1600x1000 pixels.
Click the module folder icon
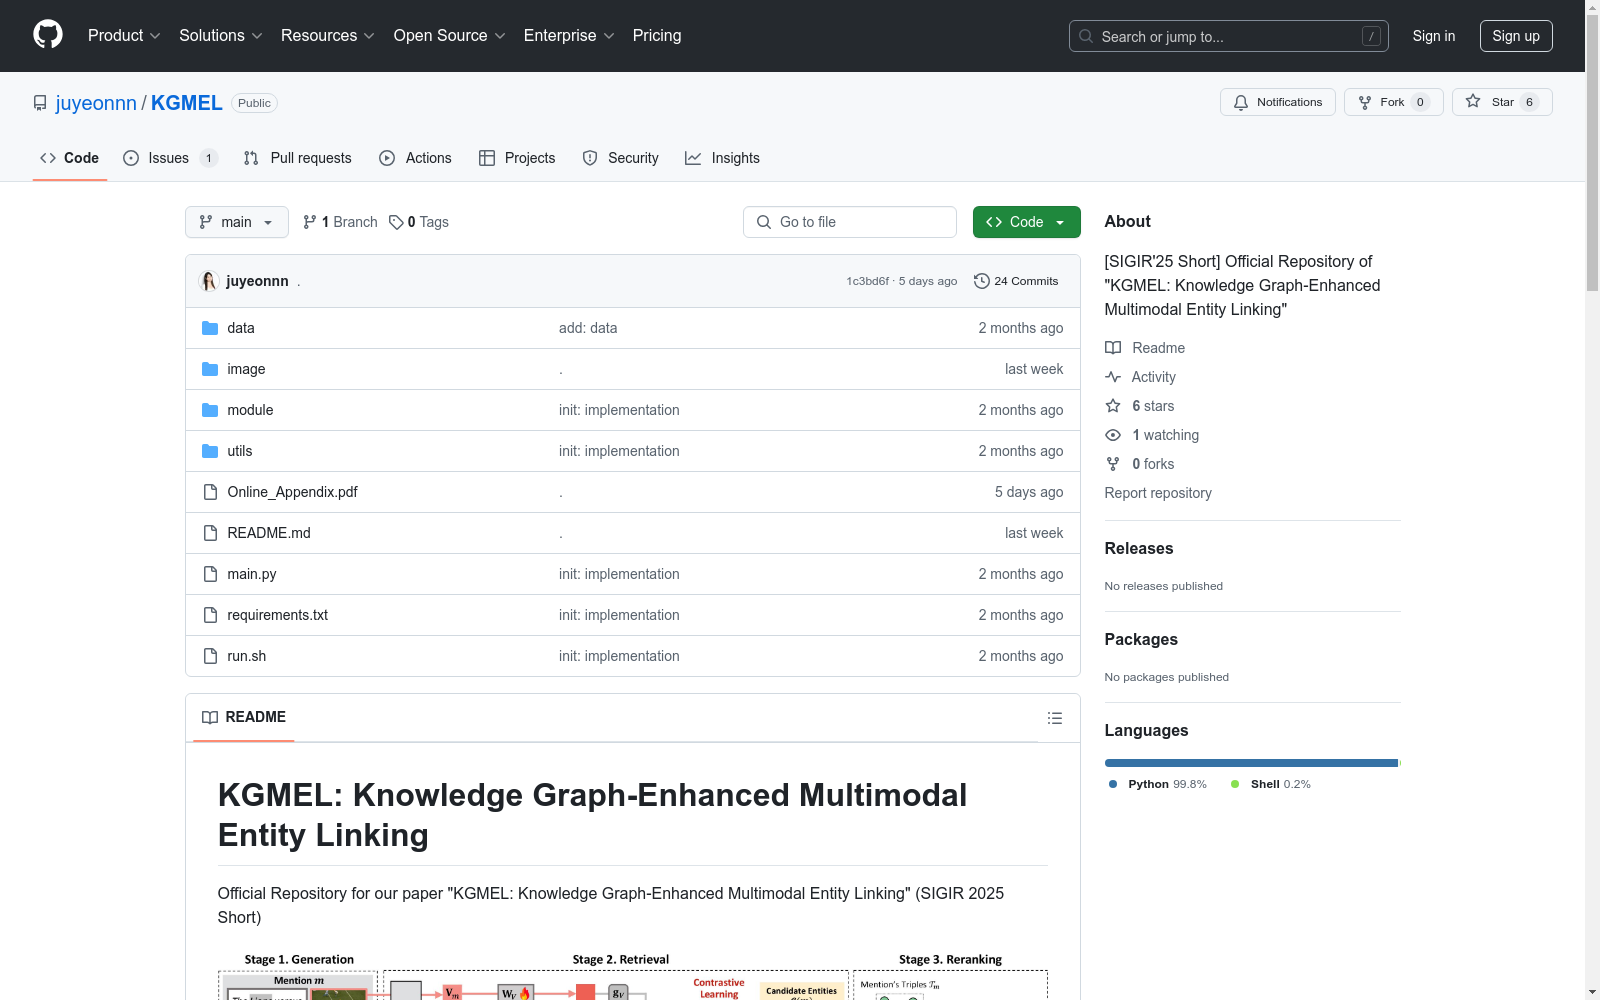[x=210, y=410]
